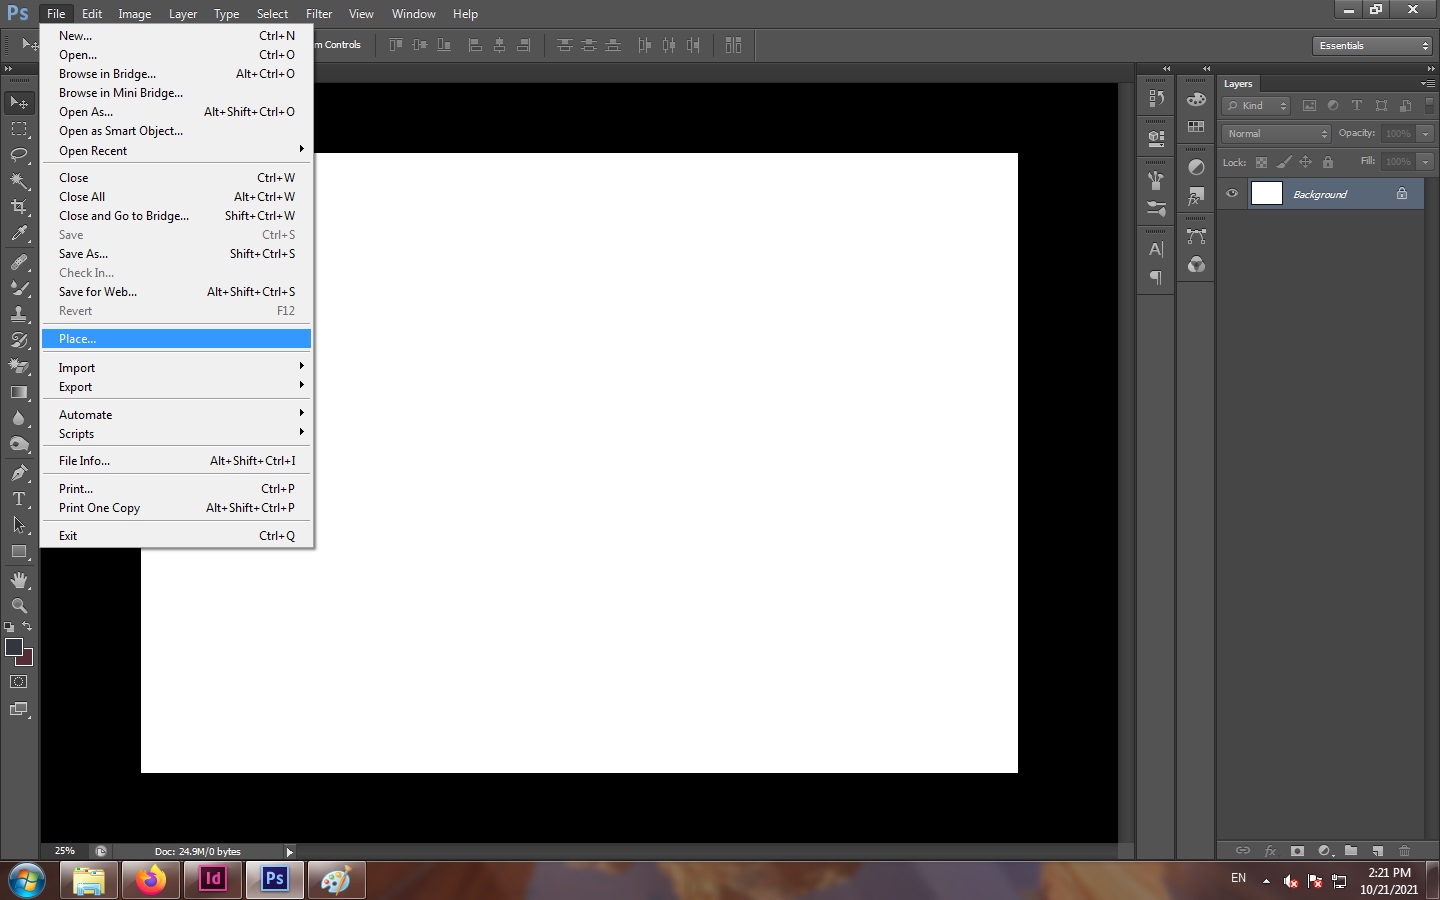Screen dimensions: 1440x900
Task: Activate the Horizontal Type tool
Action: pyautogui.click(x=19, y=499)
